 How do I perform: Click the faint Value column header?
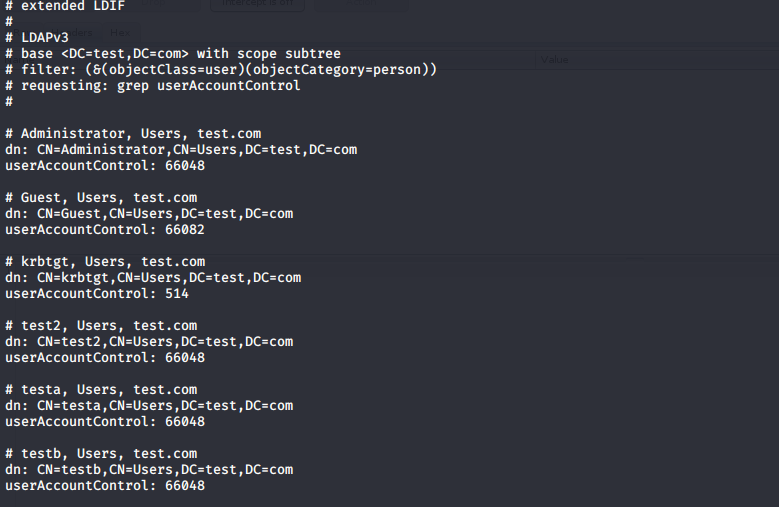click(x=554, y=60)
